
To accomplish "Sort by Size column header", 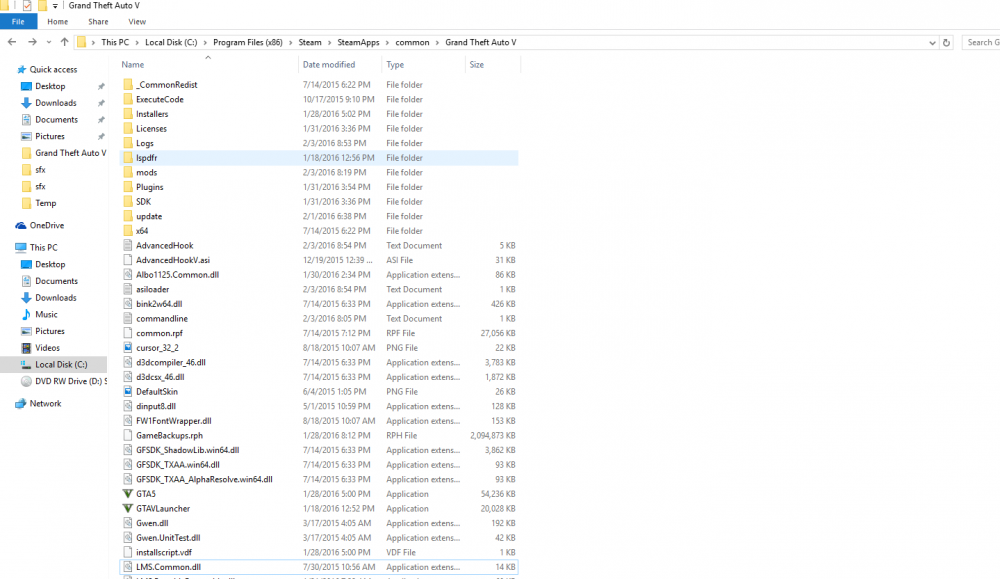I will coord(493,64).
